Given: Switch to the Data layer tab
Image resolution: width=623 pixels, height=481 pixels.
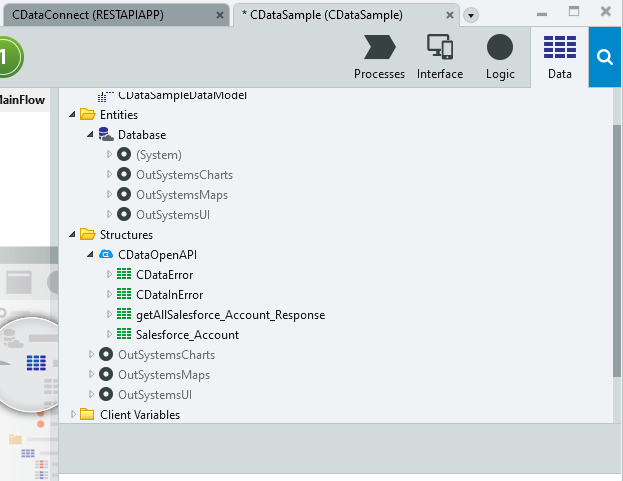Looking at the screenshot, I should coord(560,57).
